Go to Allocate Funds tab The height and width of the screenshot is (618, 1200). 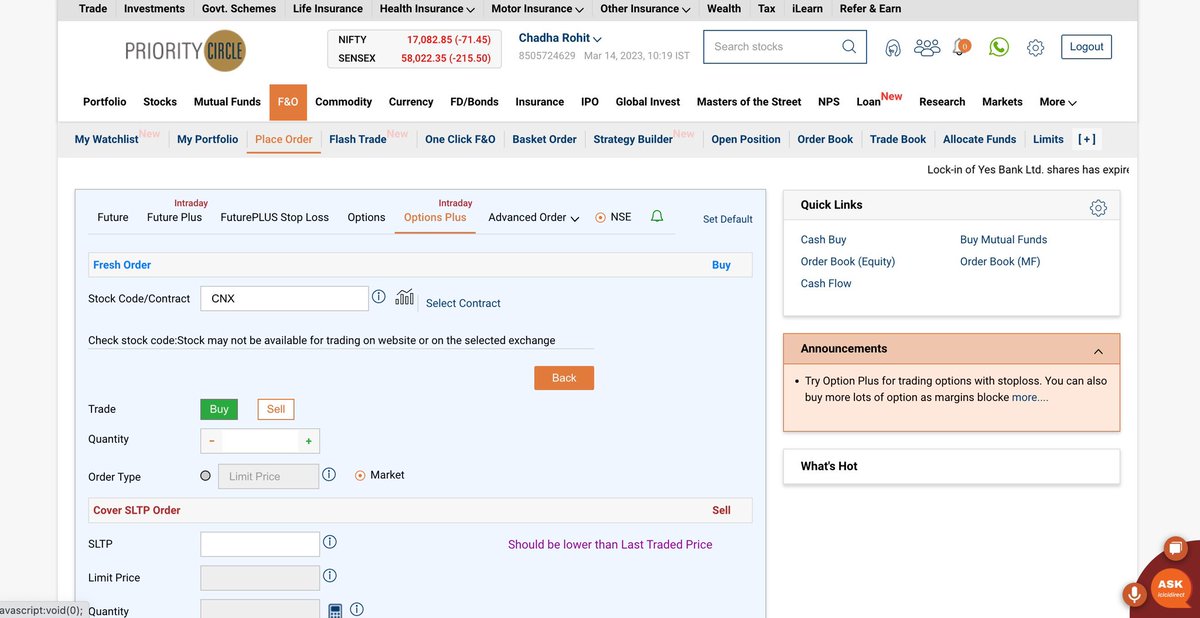point(979,139)
